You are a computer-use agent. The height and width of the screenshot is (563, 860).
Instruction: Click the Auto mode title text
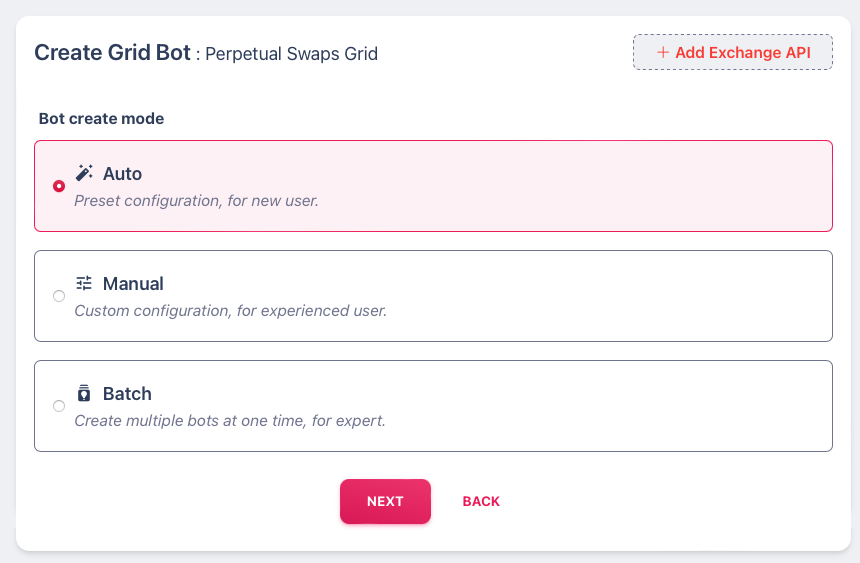tap(122, 174)
